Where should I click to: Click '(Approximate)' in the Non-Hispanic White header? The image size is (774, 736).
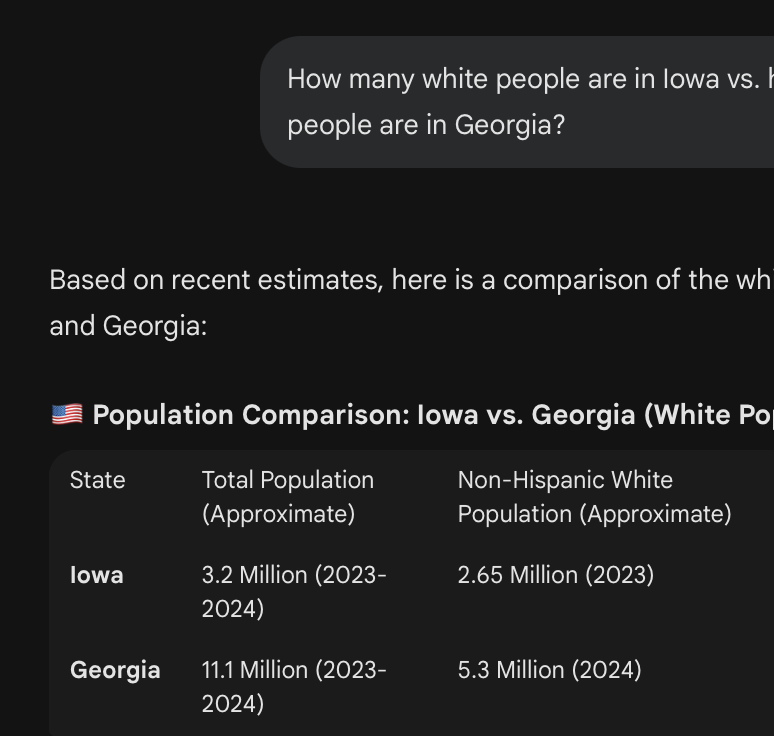[659, 514]
